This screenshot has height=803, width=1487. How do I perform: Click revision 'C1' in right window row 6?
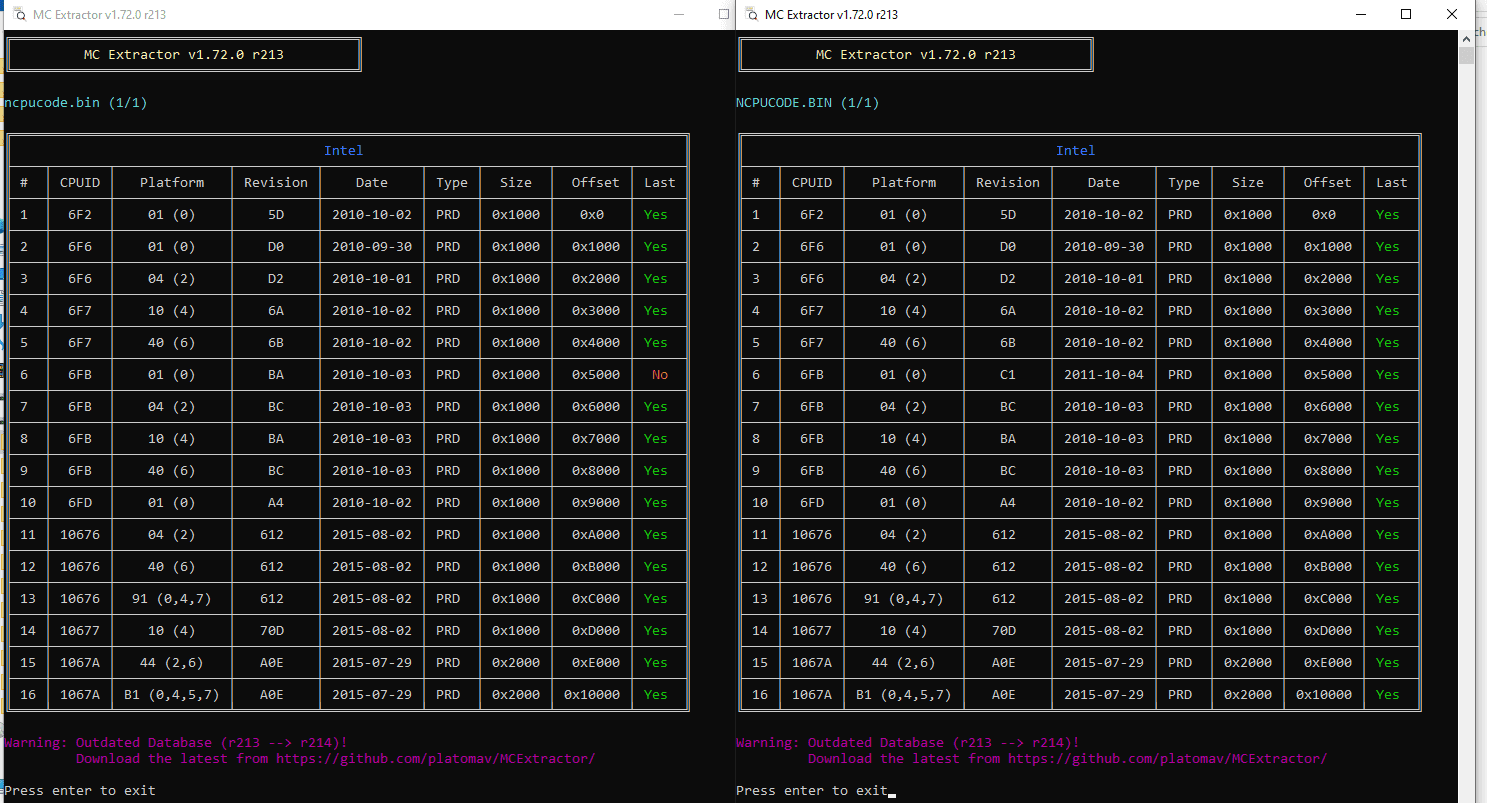1008,375
